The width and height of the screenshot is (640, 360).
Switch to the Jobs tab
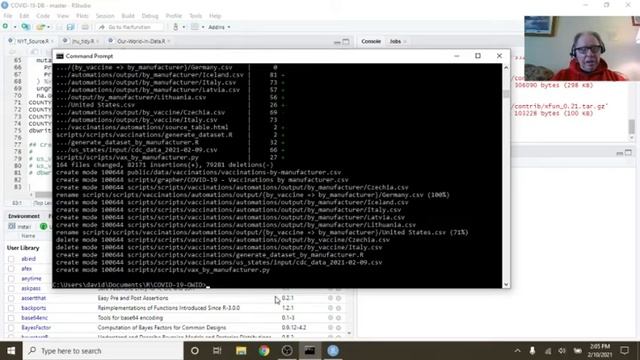(x=395, y=41)
